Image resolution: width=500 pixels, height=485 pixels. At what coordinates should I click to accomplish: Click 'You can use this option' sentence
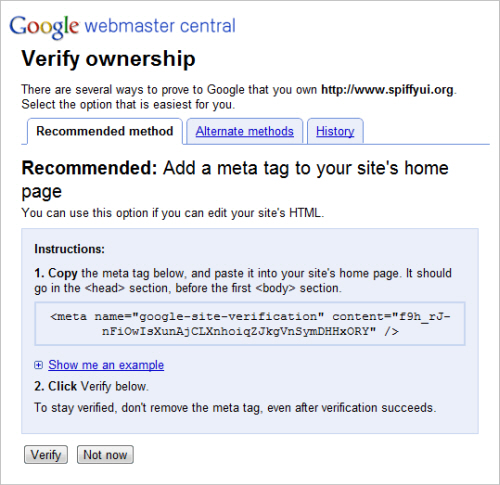tap(173, 213)
